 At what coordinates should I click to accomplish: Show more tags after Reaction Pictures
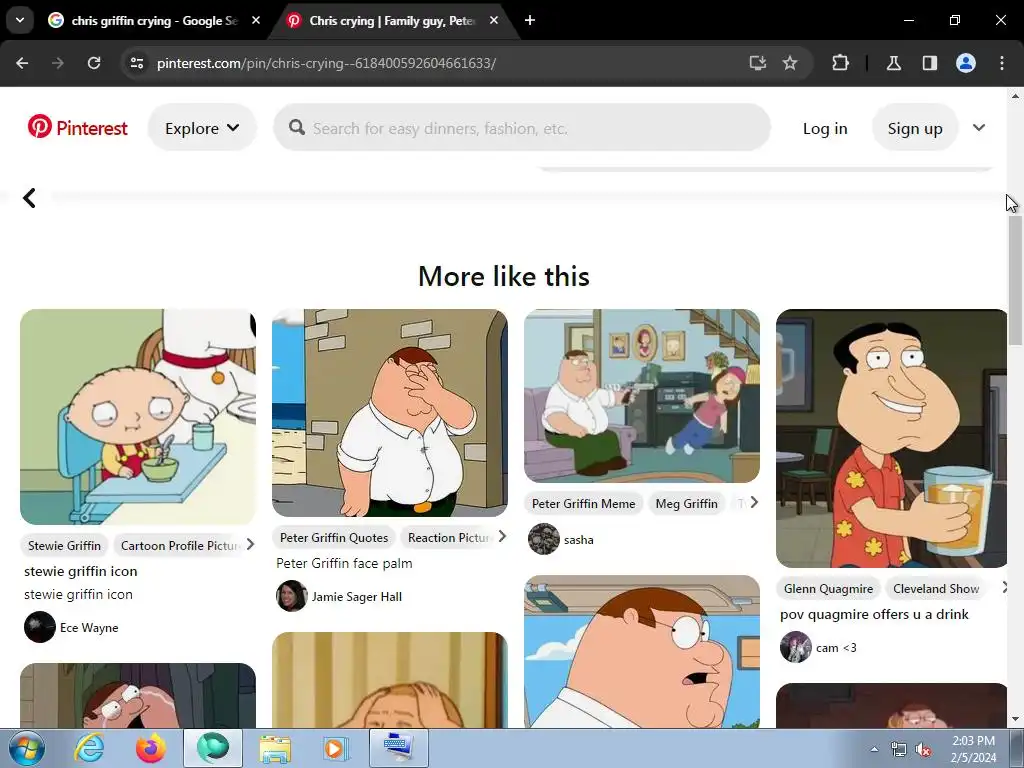coord(502,536)
